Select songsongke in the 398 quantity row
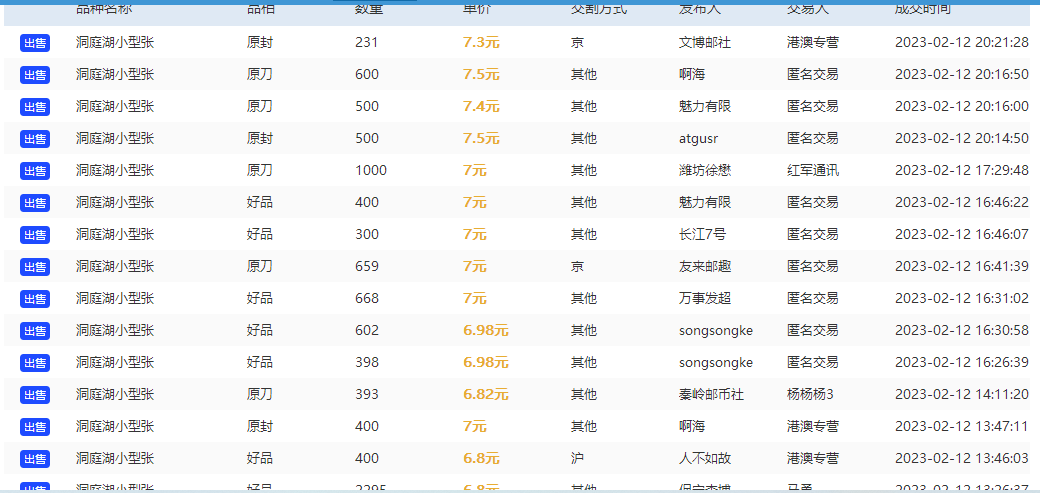The width and height of the screenshot is (1040, 493). 716,362
